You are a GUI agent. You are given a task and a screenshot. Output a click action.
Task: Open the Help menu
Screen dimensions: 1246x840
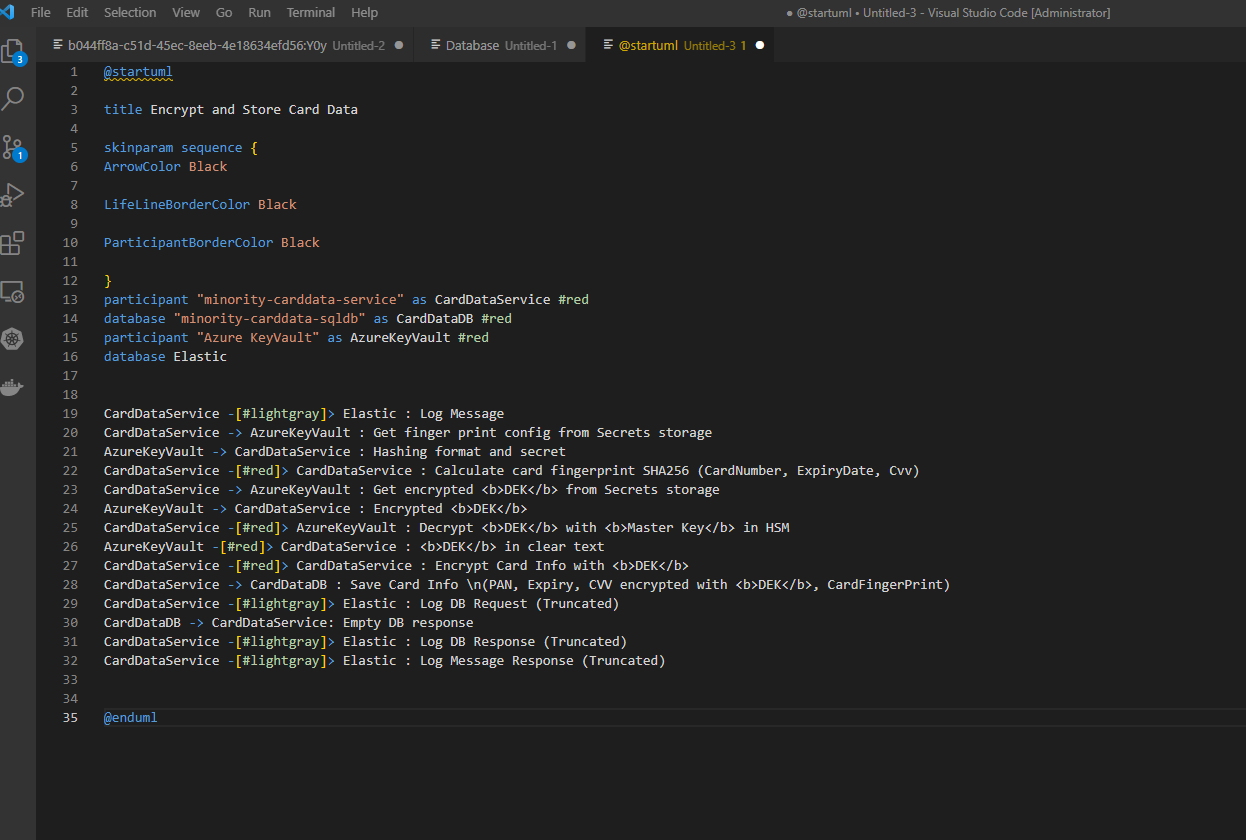coord(364,13)
